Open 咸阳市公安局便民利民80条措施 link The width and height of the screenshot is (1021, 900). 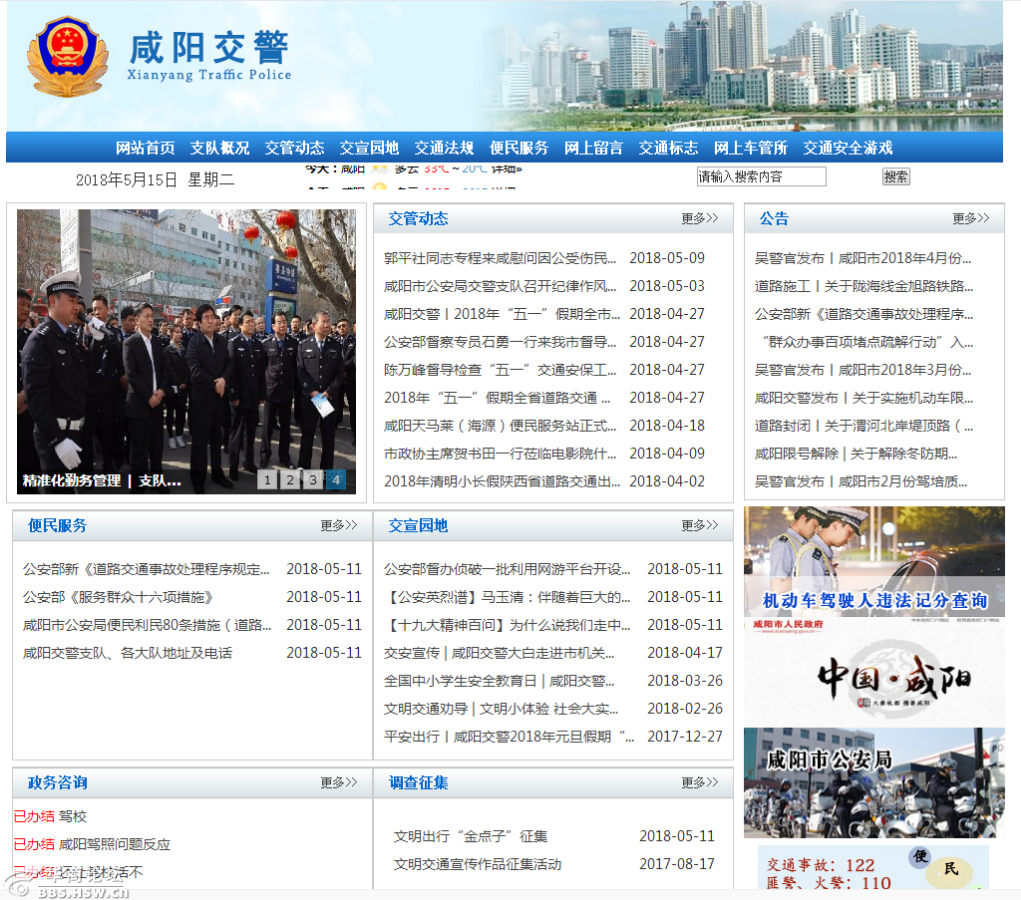coord(147,625)
